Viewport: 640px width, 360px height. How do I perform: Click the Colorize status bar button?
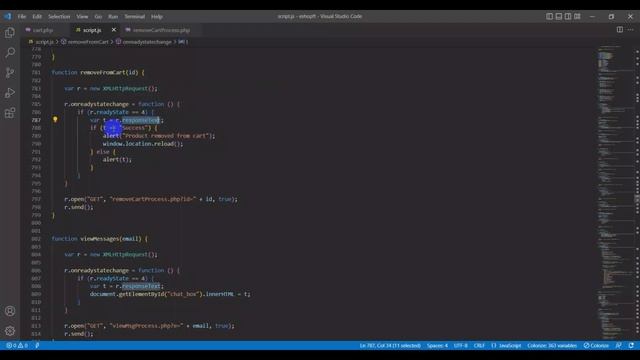(x=596, y=345)
